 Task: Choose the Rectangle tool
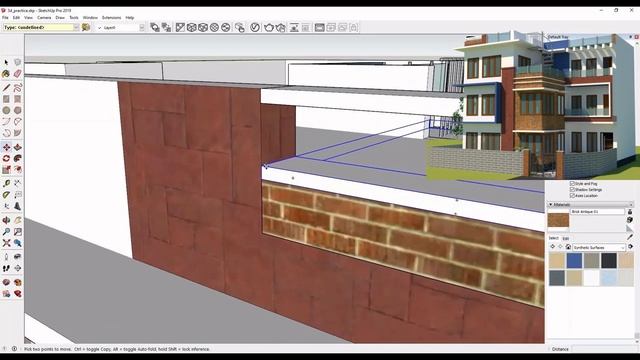(6, 99)
